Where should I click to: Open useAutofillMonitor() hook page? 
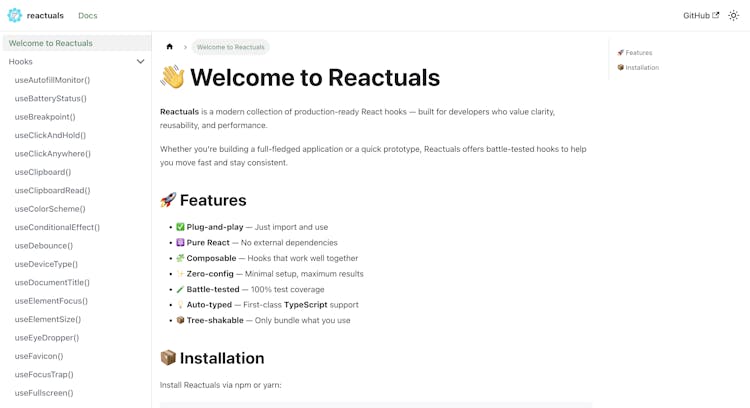52,80
